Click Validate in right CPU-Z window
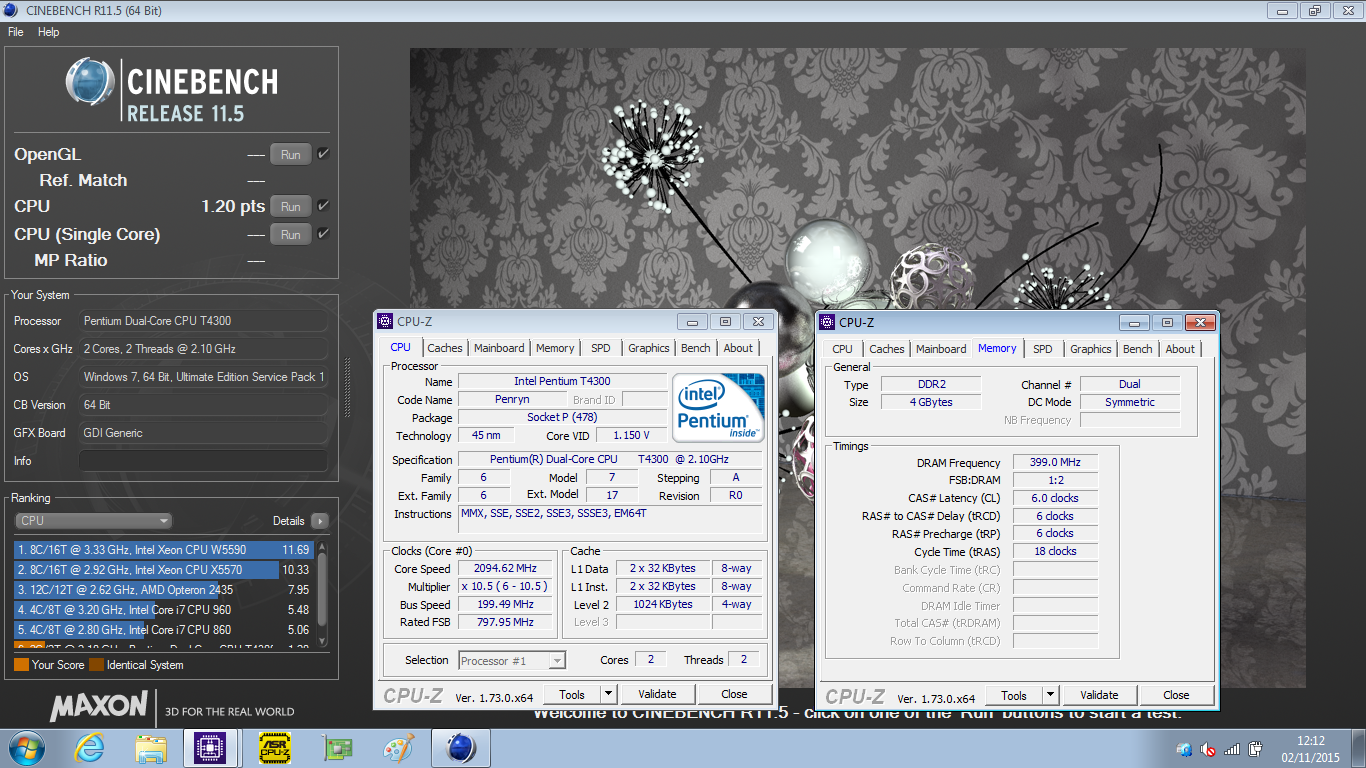 click(x=1099, y=695)
